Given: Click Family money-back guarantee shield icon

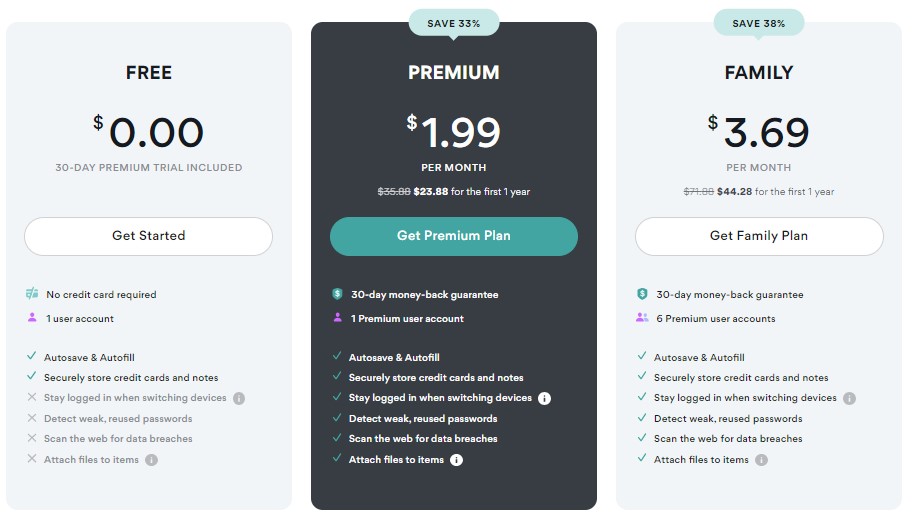Looking at the screenshot, I should [x=642, y=294].
